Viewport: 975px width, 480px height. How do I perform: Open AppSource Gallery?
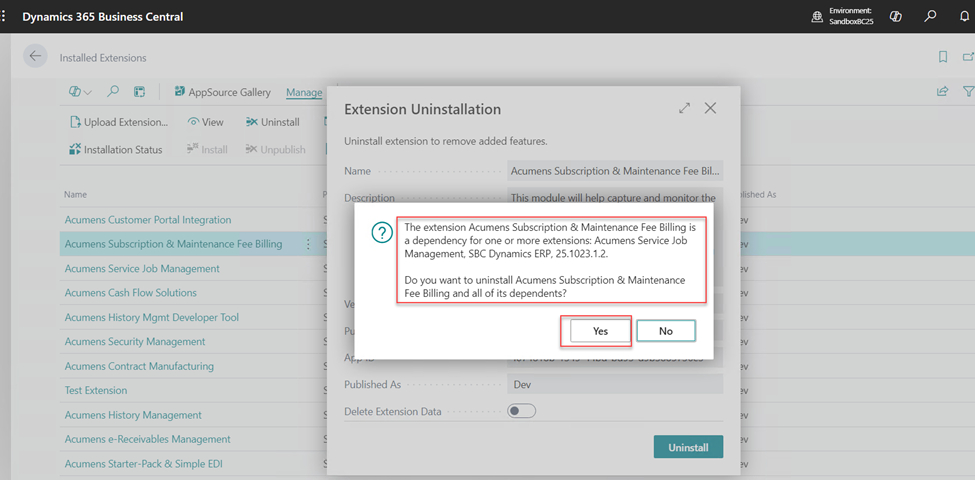tap(222, 92)
